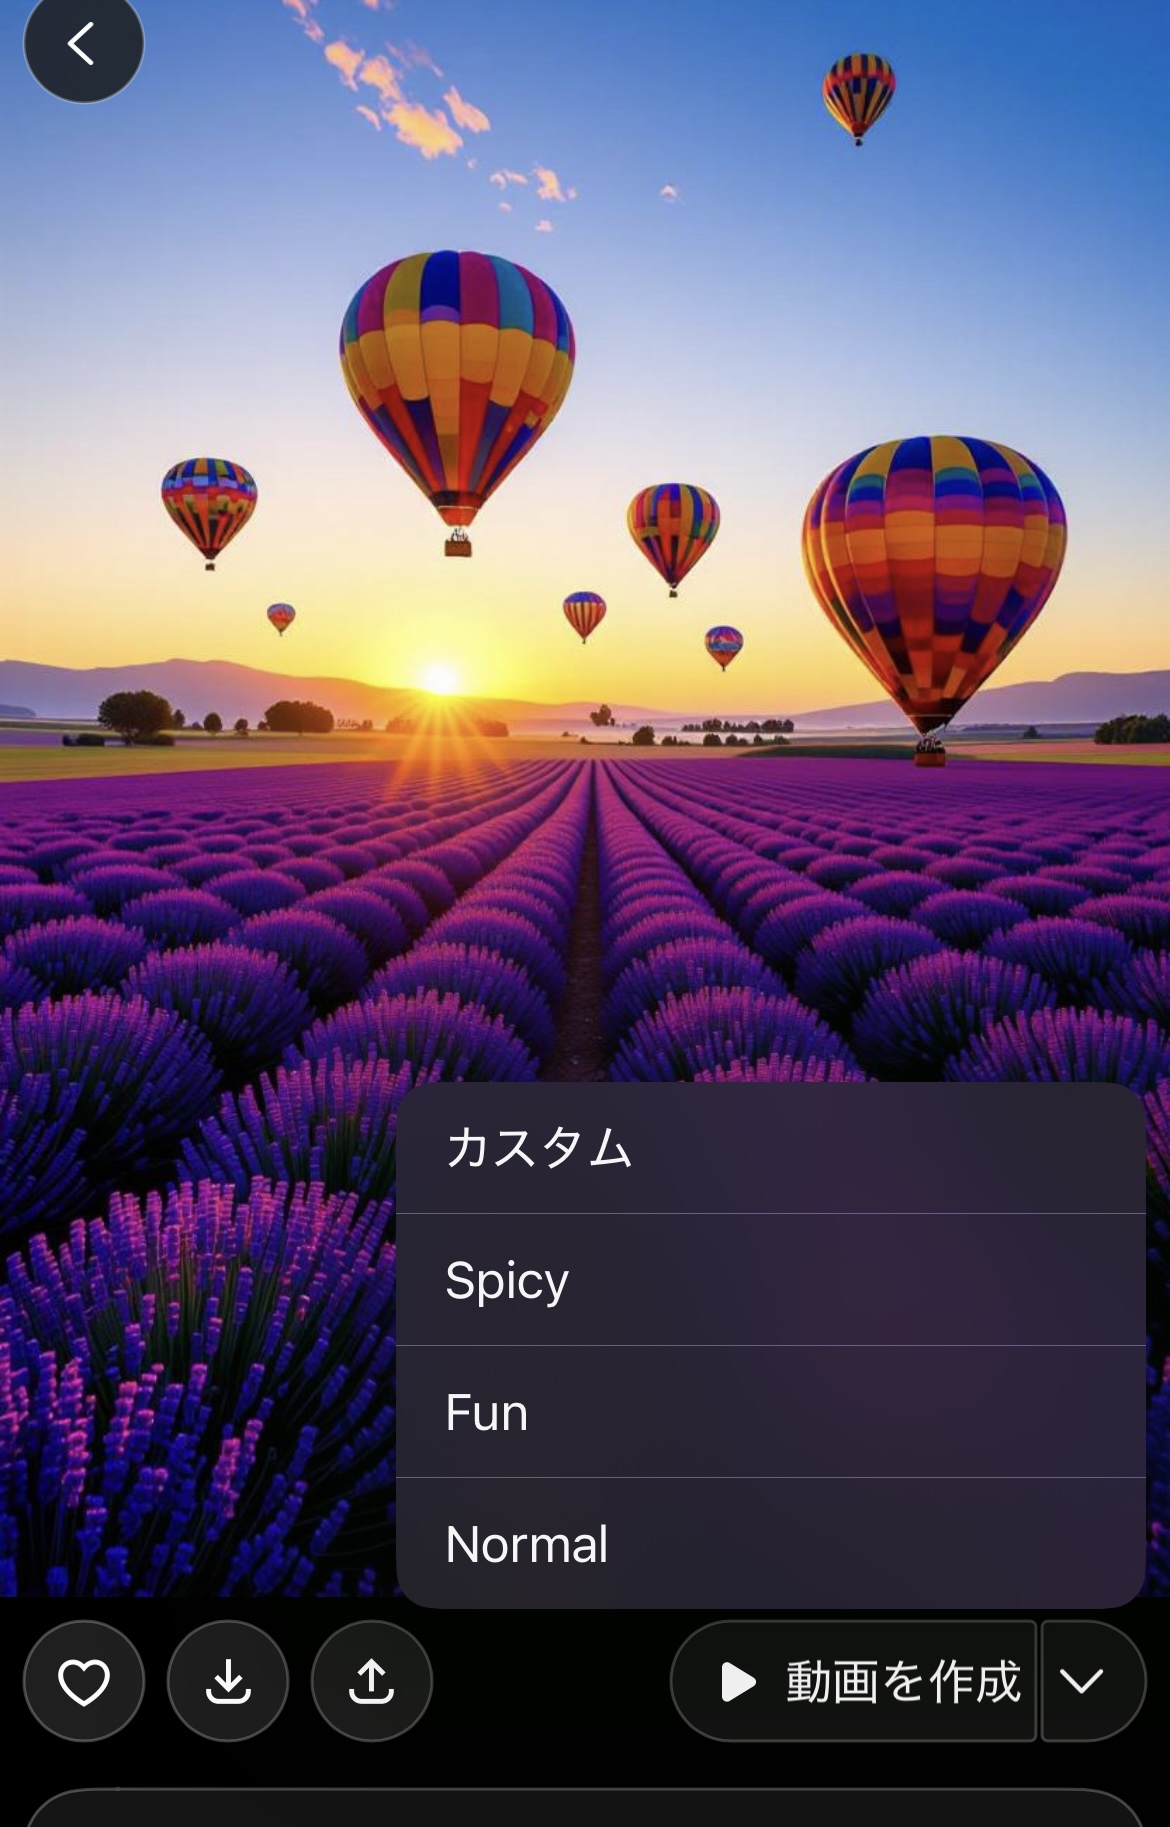Choose カスタム from the mode menu
1170x1827 pixels.
coord(771,1148)
